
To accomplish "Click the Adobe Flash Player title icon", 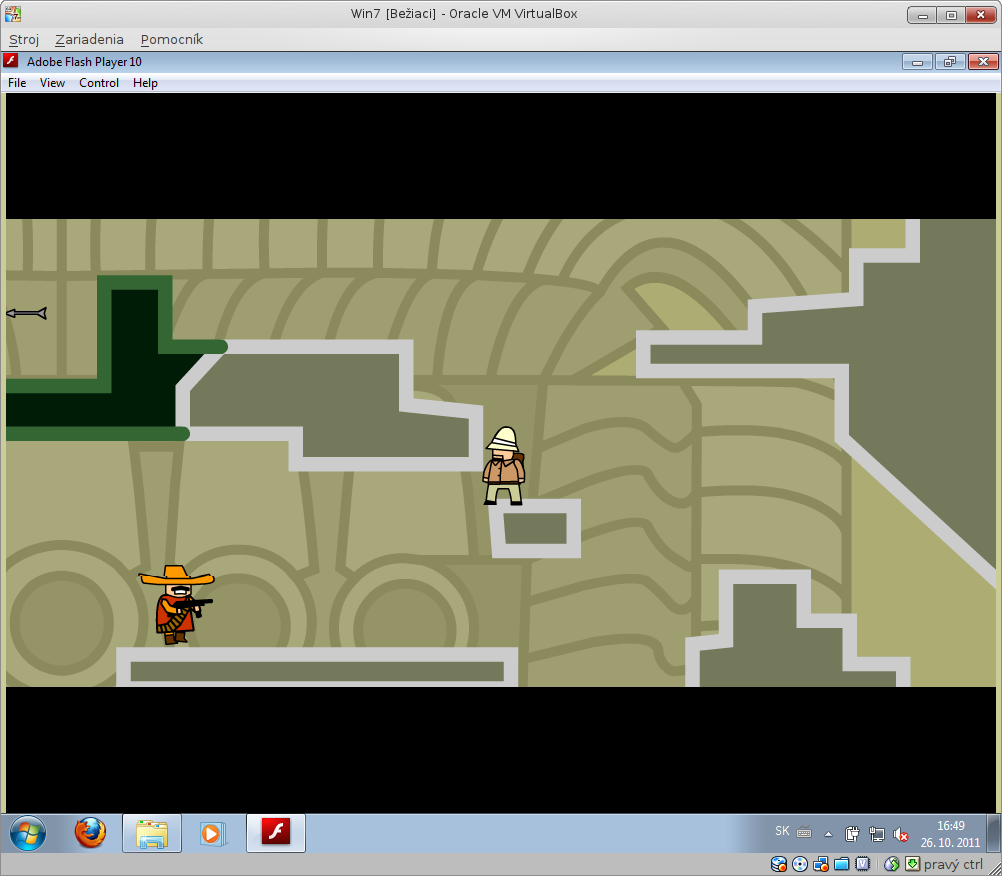I will pyautogui.click(x=11, y=61).
